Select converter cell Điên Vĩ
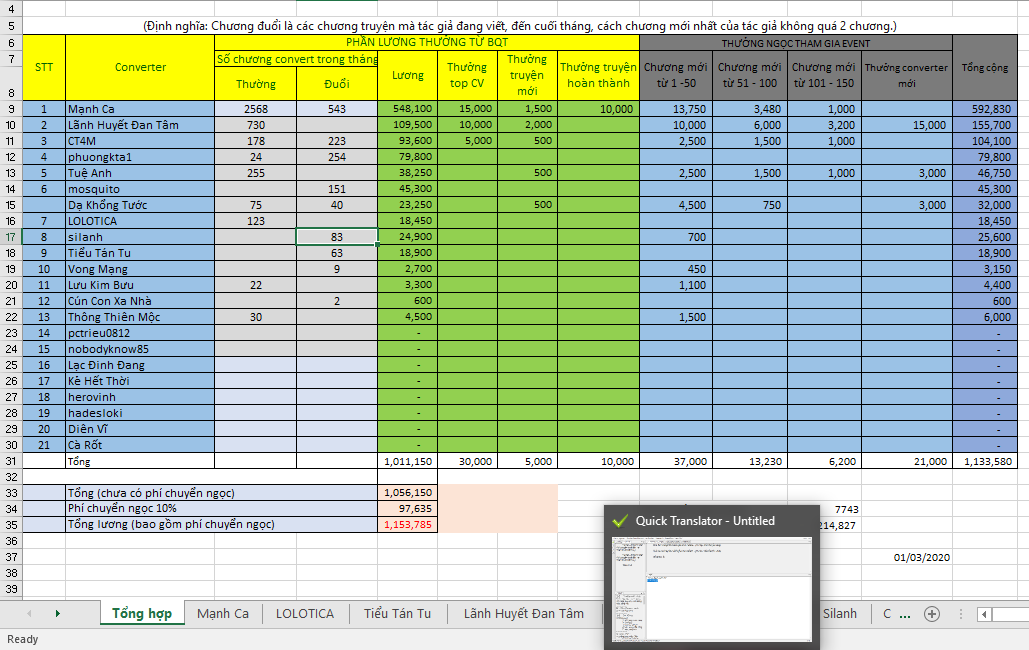 [x=140, y=429]
